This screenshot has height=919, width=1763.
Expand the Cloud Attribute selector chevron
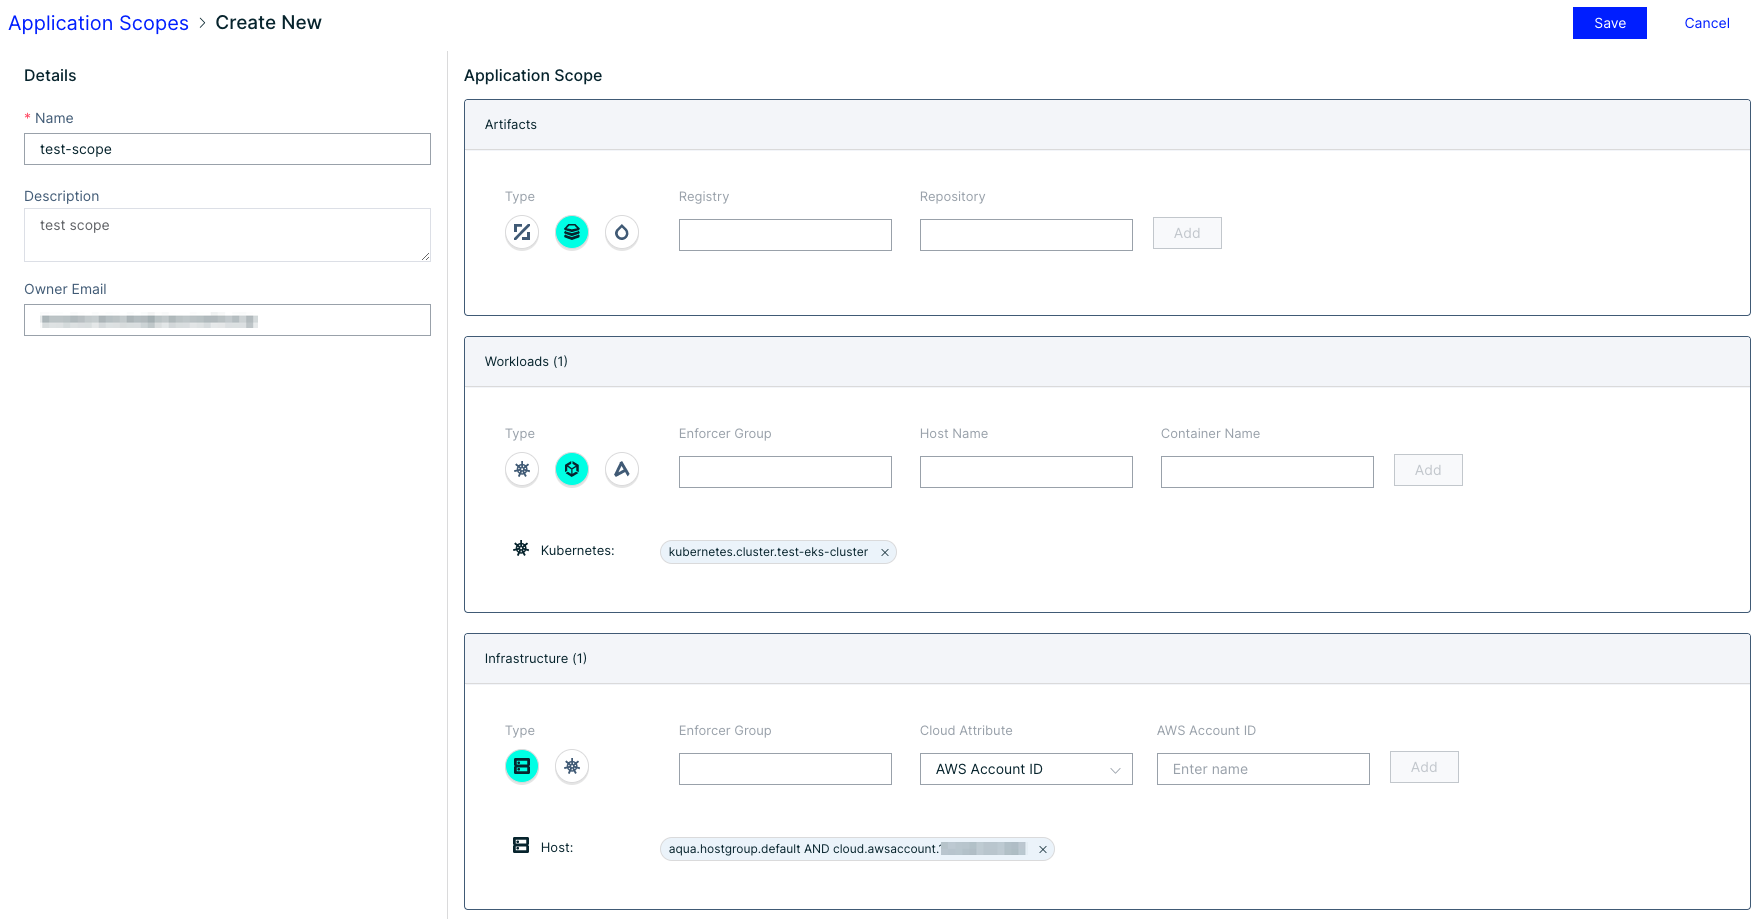coord(1114,769)
